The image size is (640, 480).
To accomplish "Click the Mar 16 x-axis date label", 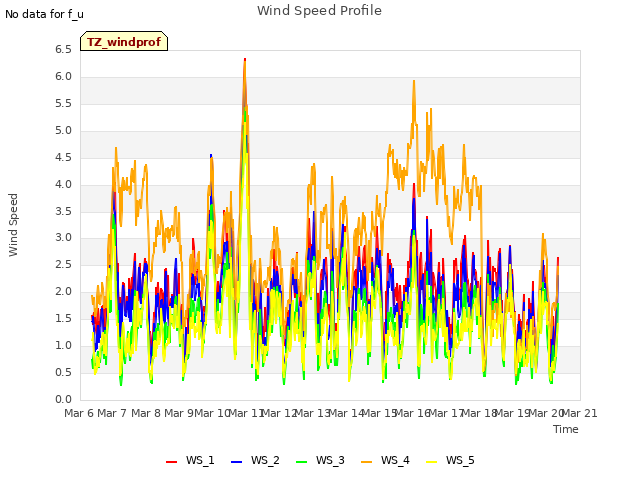I will click(x=413, y=413).
